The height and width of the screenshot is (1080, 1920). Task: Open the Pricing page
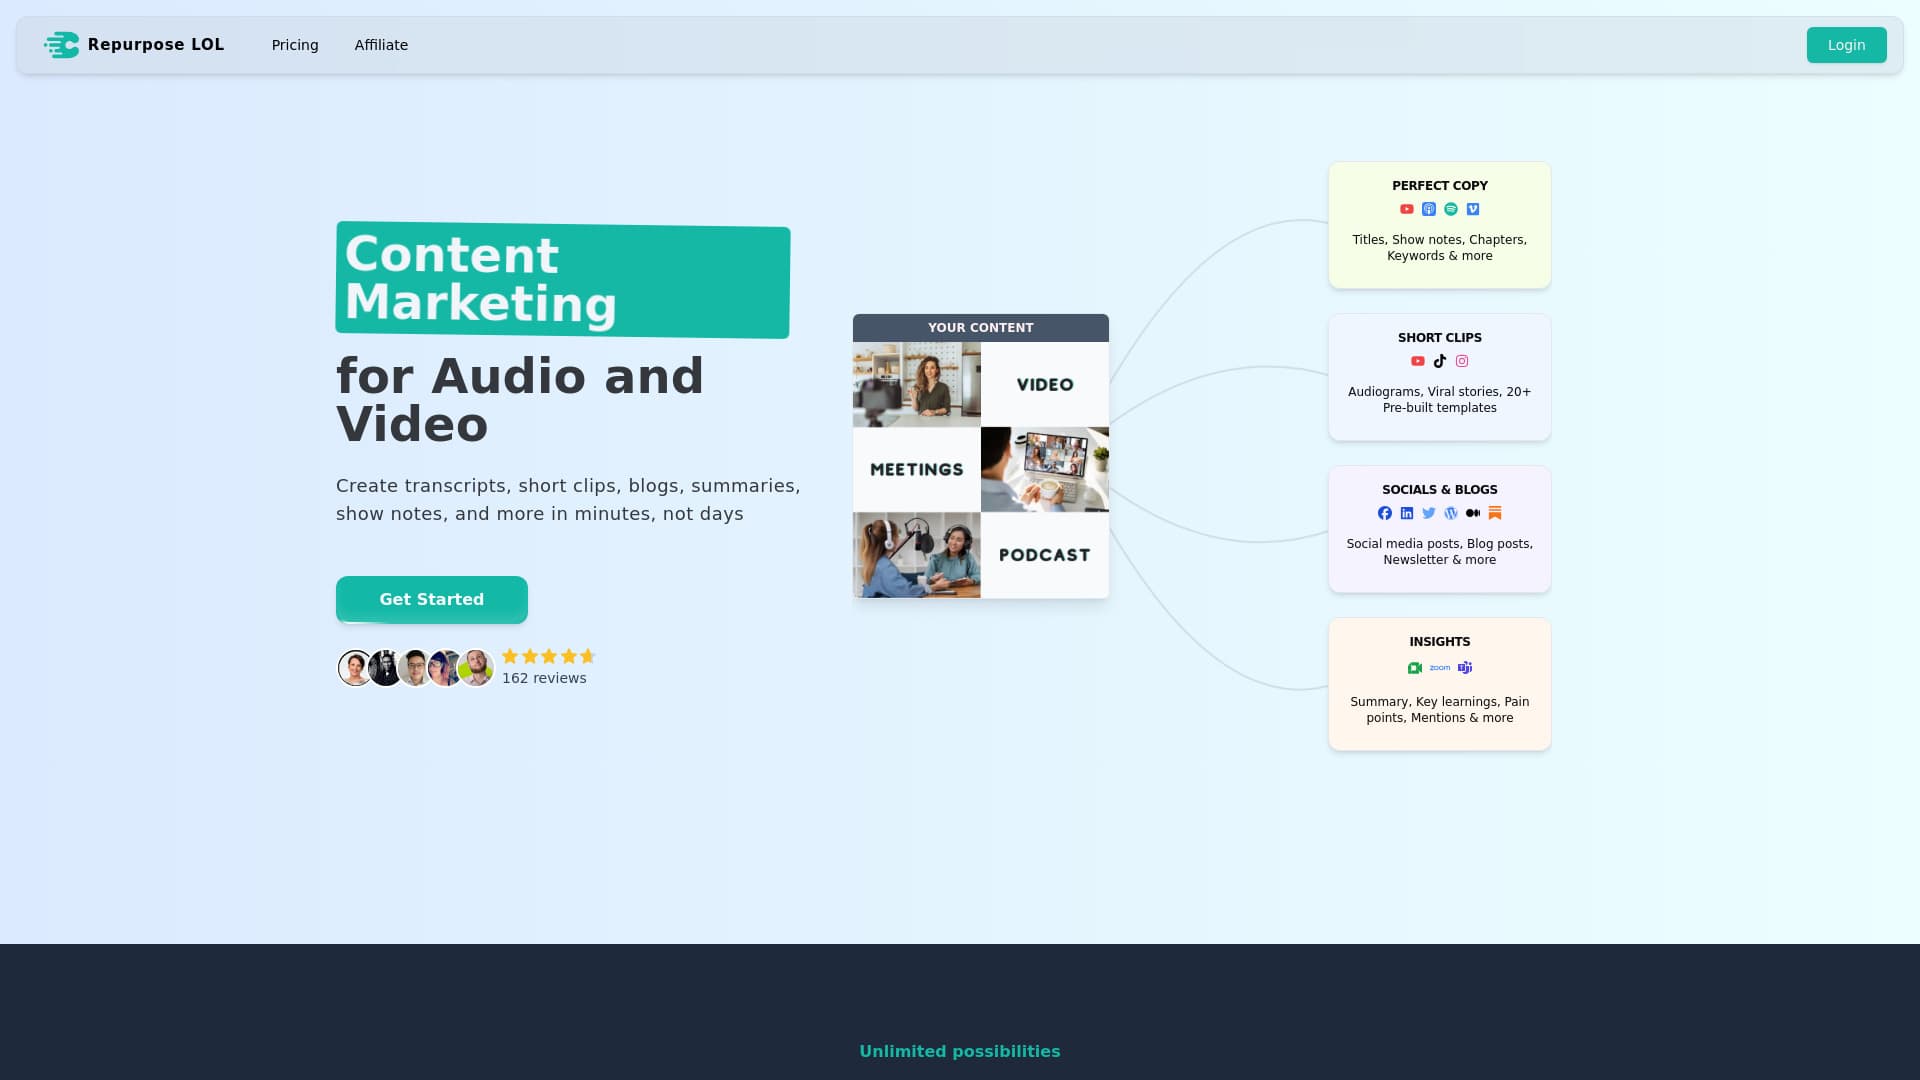[x=295, y=45]
